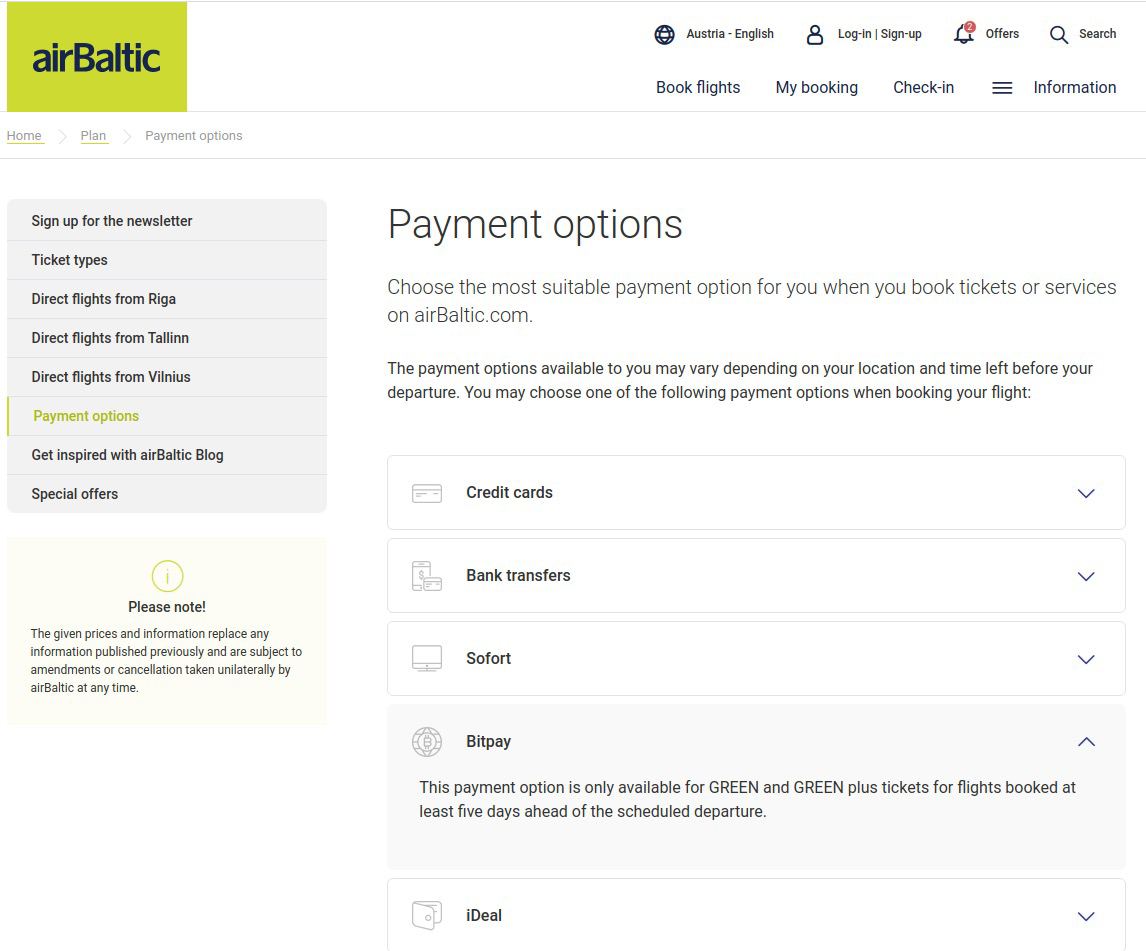Screen dimensions: 1146x951
Task: Open the Offers notification bell
Action: [964, 34]
